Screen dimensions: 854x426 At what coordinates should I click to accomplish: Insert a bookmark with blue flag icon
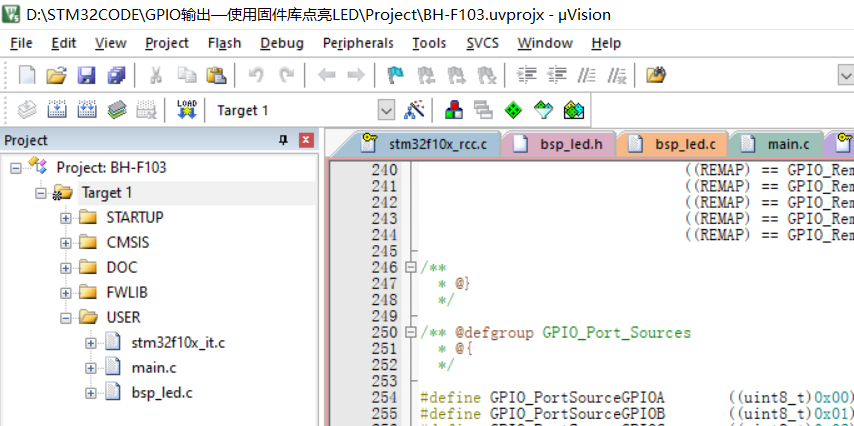coord(395,75)
